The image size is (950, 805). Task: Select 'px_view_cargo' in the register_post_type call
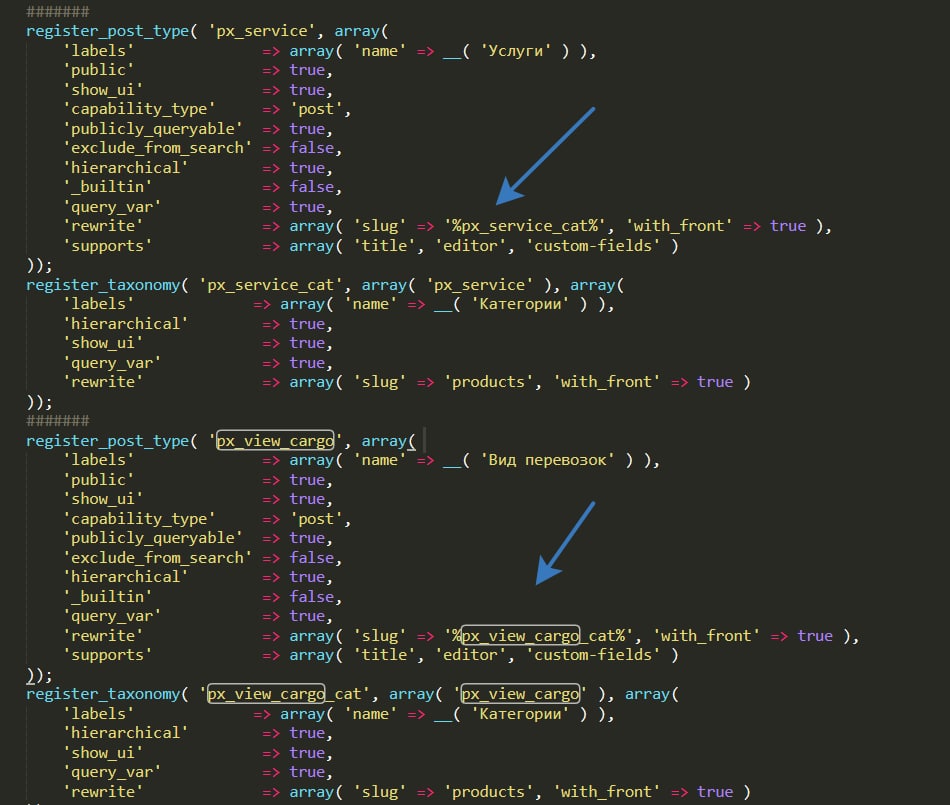(276, 441)
